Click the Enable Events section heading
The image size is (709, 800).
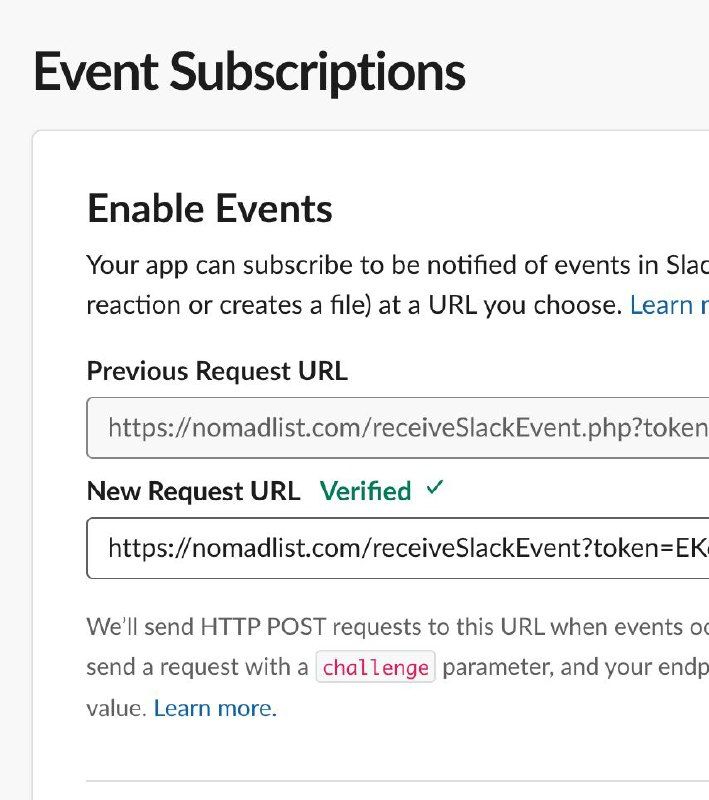(210, 209)
